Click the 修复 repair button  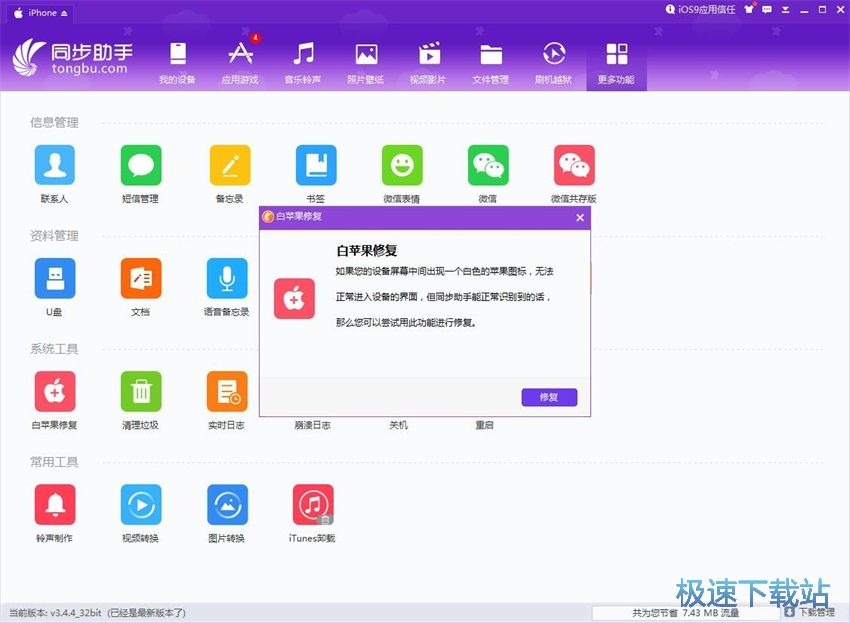coord(549,397)
